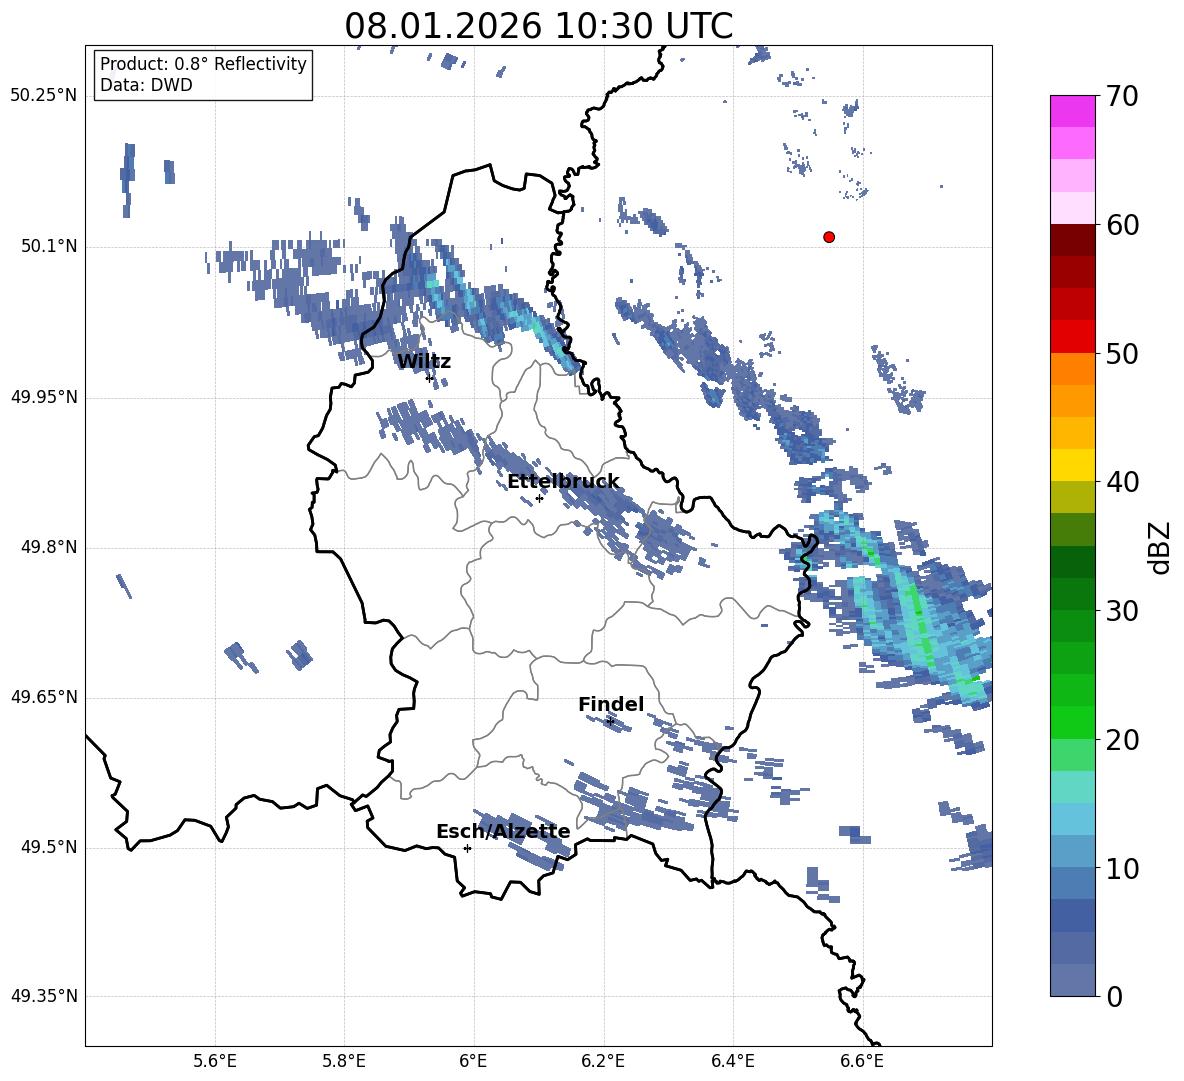
Task: Click the 40 tick label on colorbar
Action: pyautogui.click(x=1121, y=482)
